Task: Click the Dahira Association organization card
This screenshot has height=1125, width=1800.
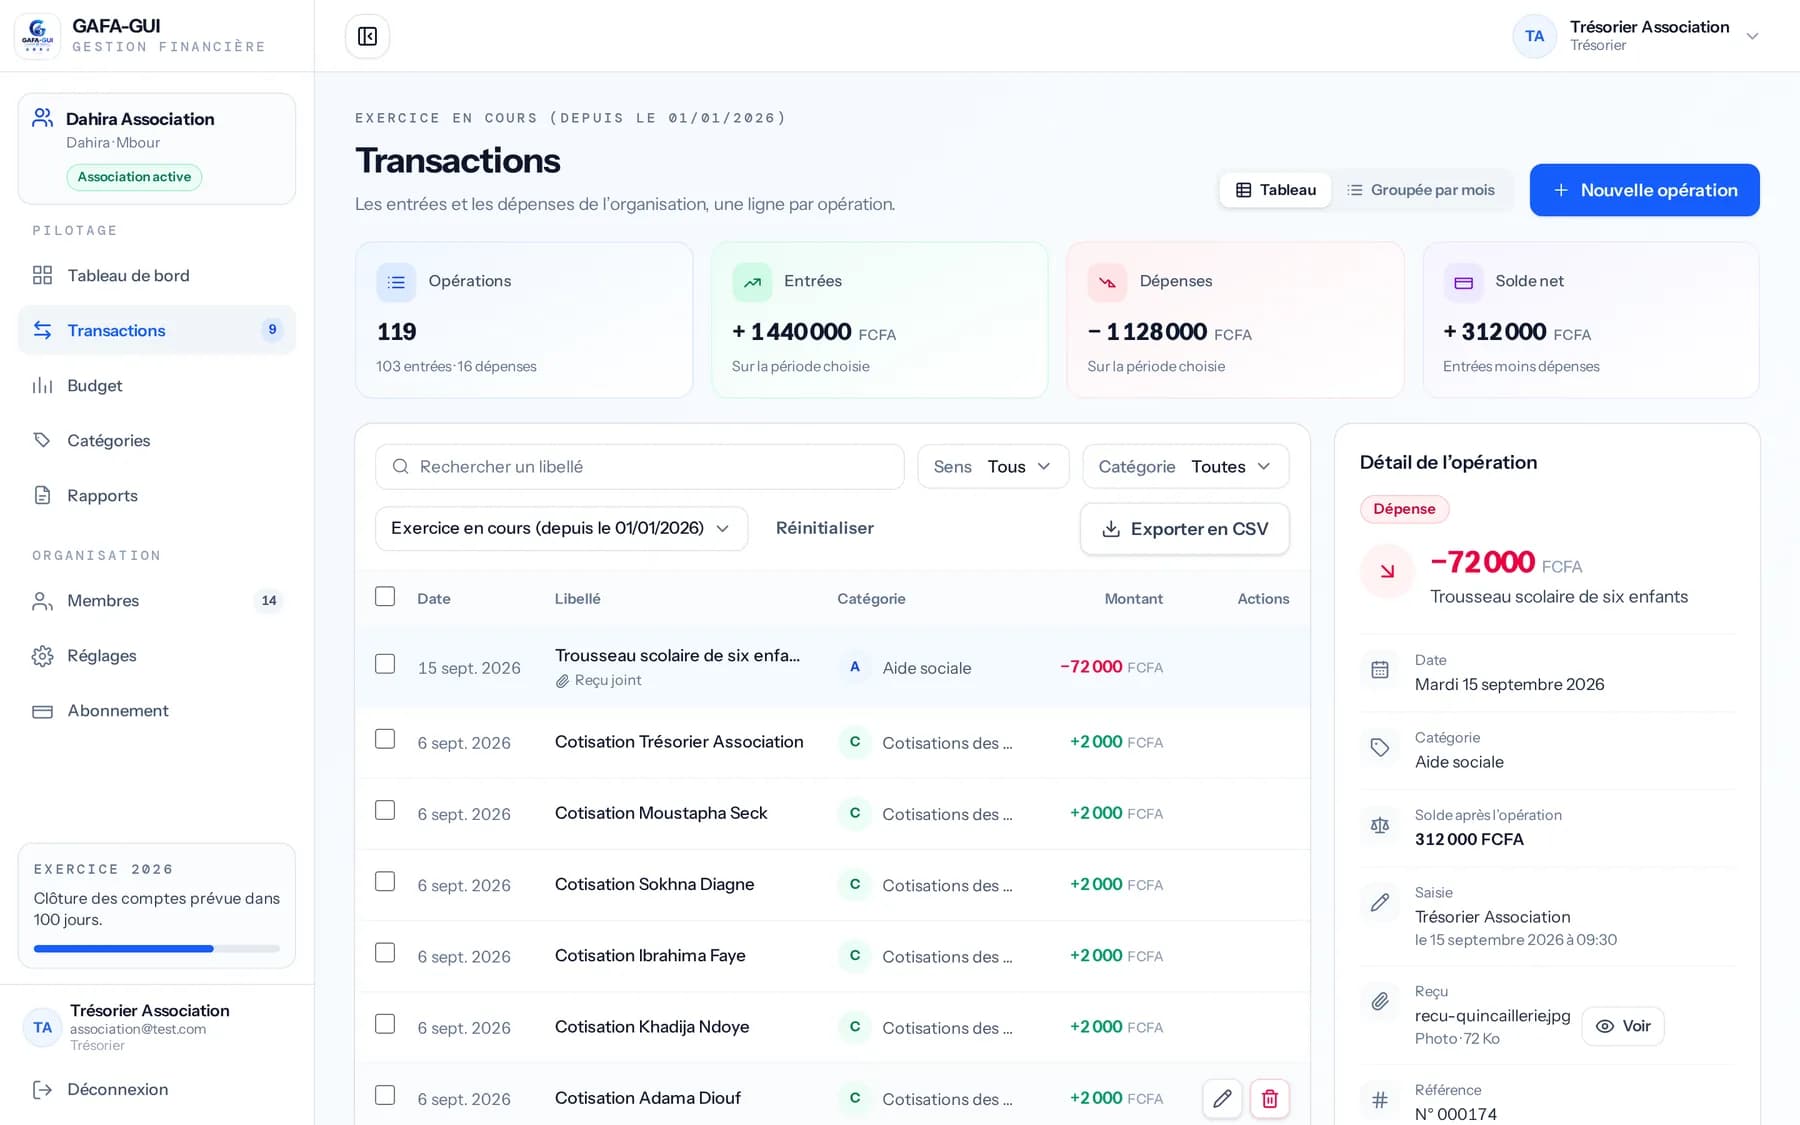Action: coord(157,149)
